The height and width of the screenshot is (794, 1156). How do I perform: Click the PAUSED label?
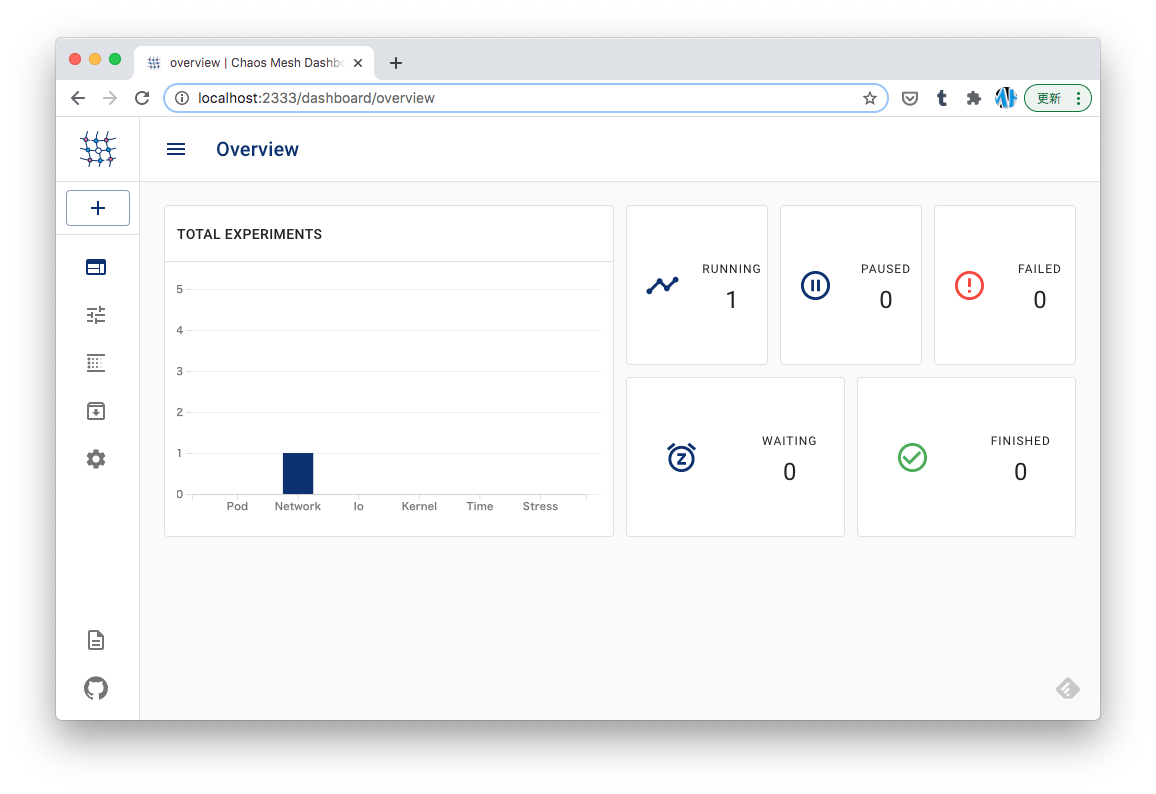point(885,269)
